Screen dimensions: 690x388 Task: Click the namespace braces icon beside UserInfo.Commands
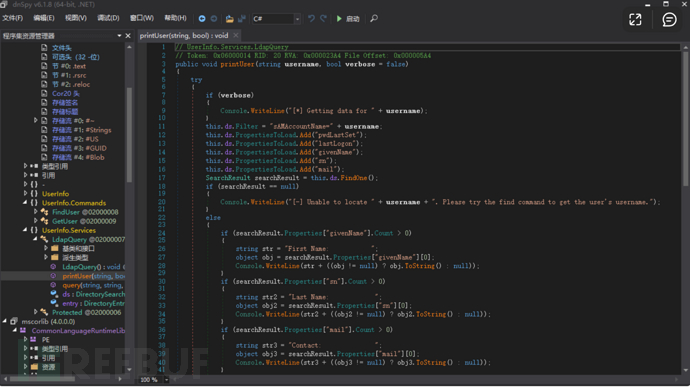click(x=34, y=203)
